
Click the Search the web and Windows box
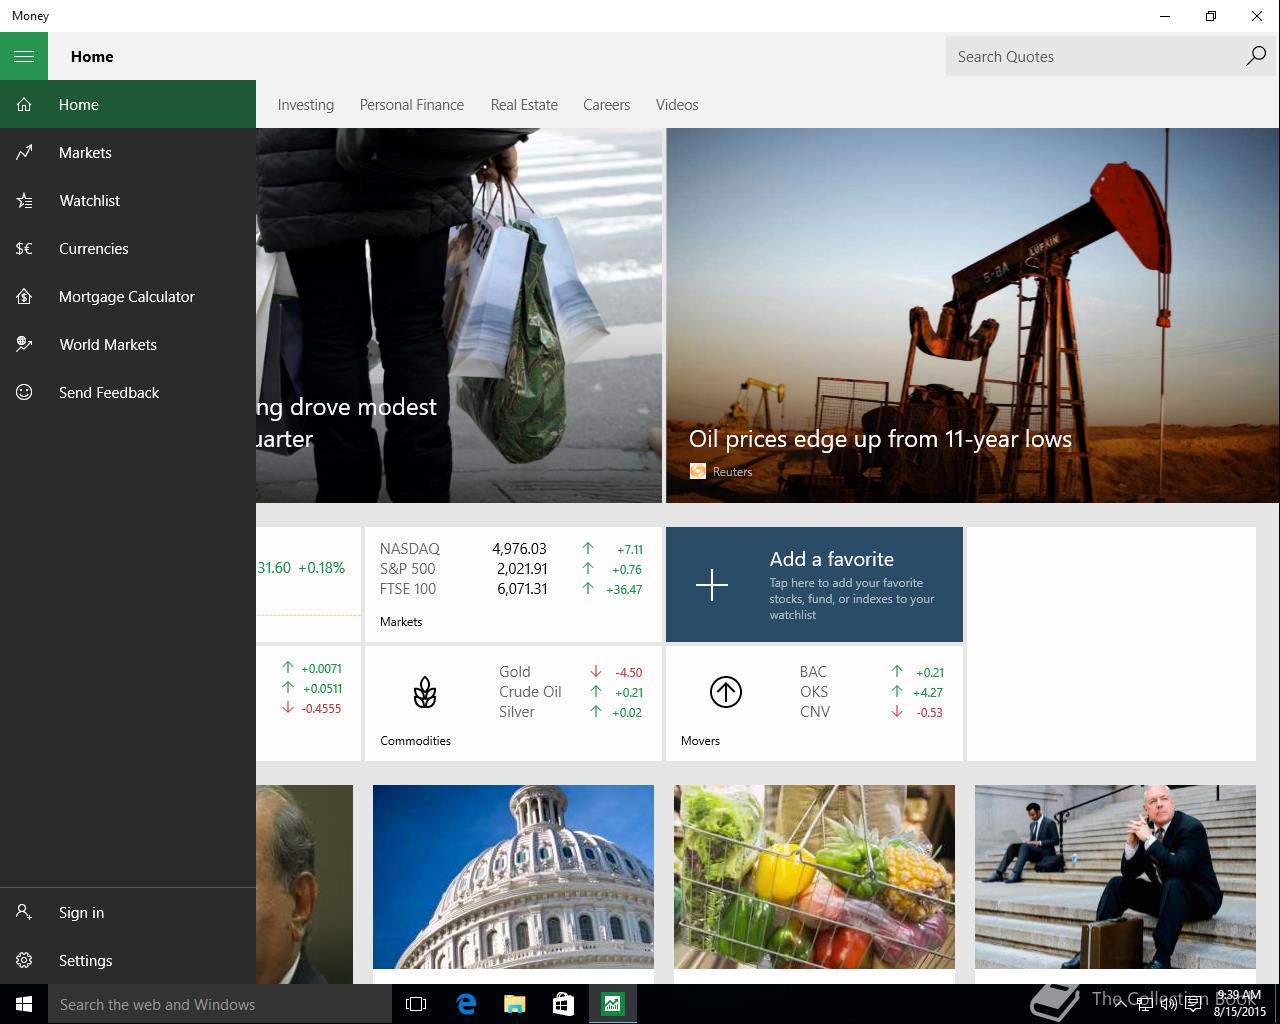pos(220,1004)
